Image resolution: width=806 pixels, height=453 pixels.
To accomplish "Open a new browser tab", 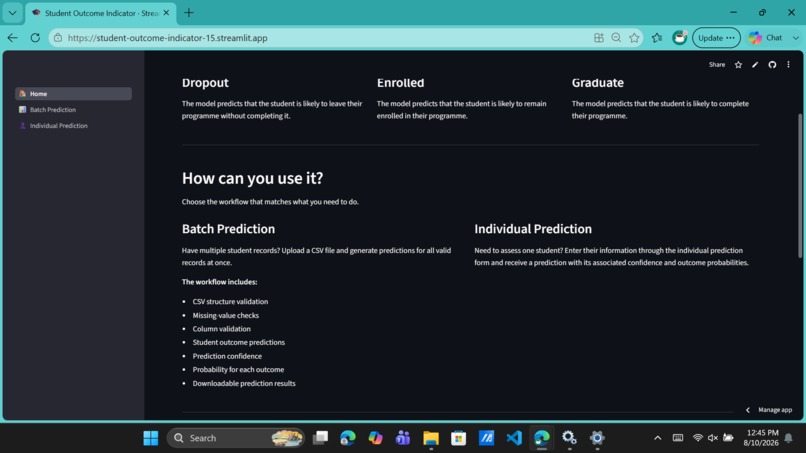I will (x=189, y=13).
